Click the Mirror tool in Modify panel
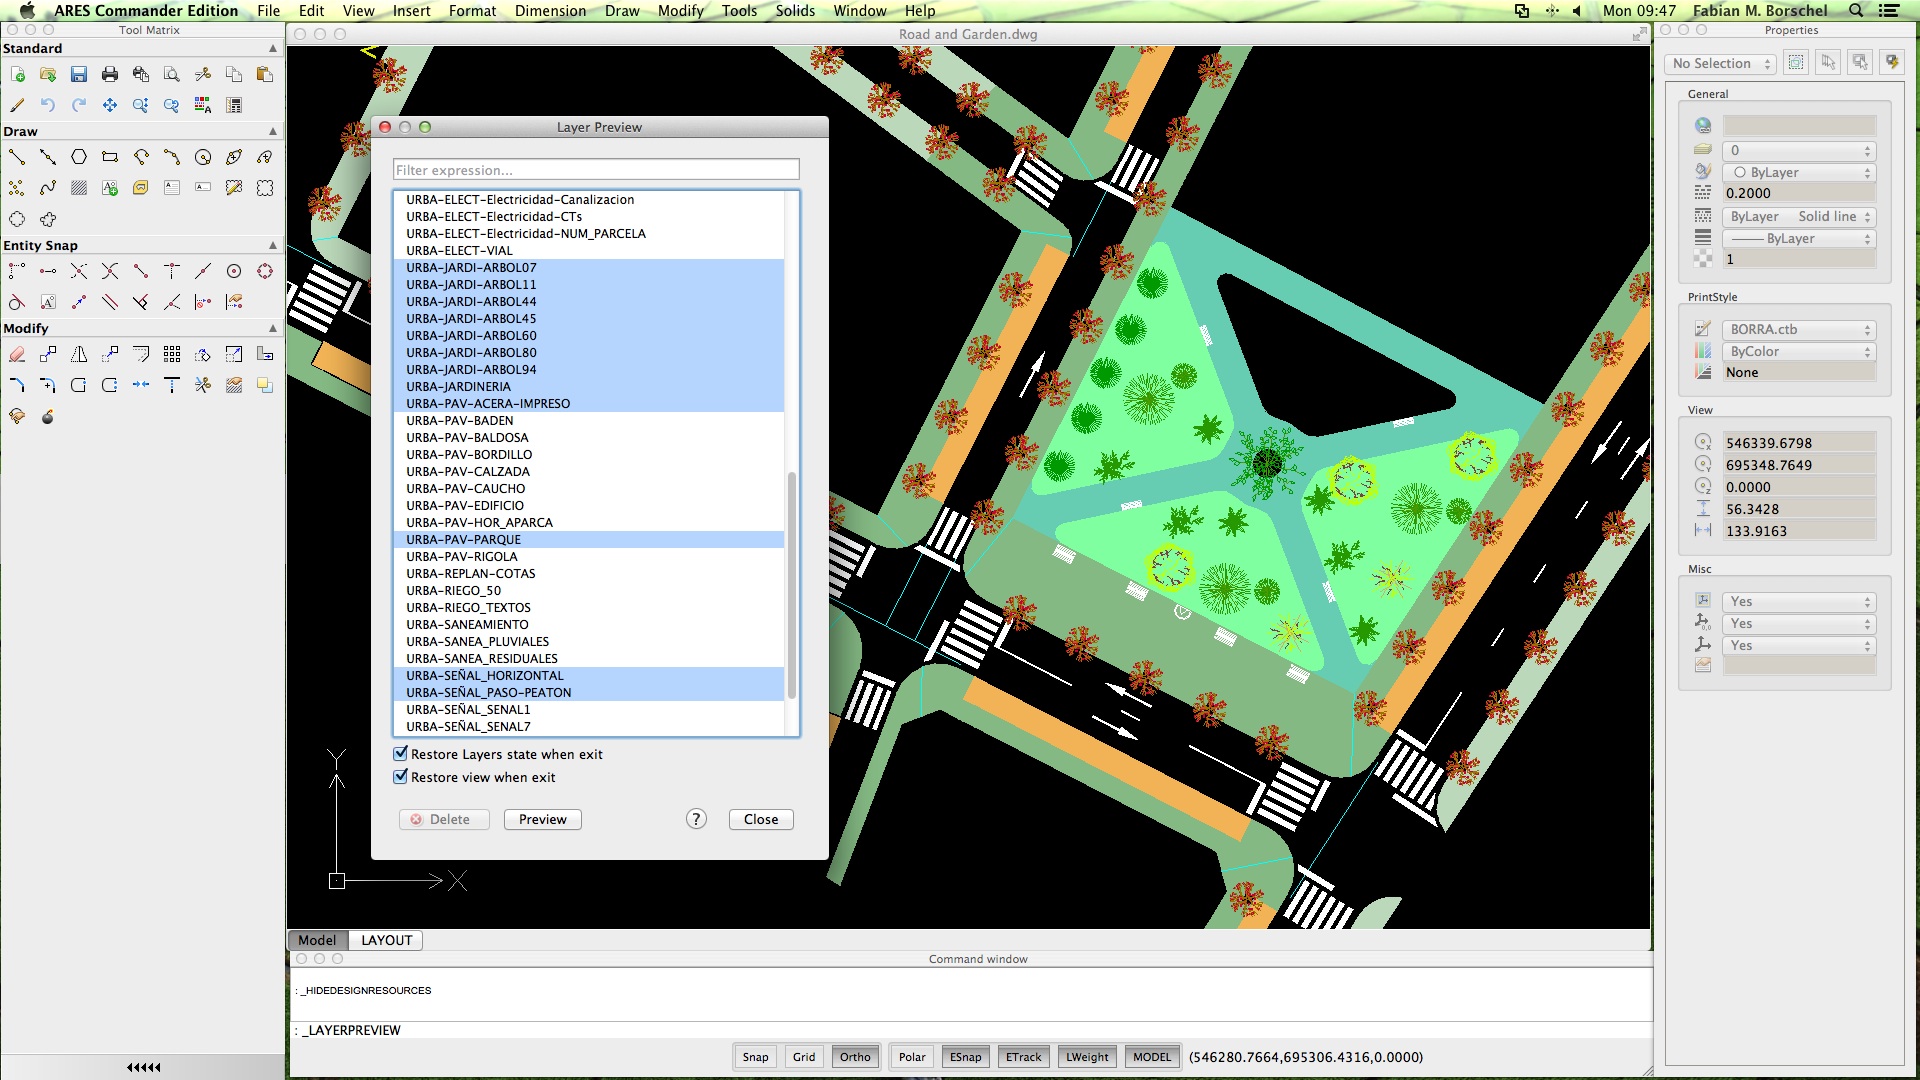This screenshot has height=1080, width=1920. click(79, 354)
